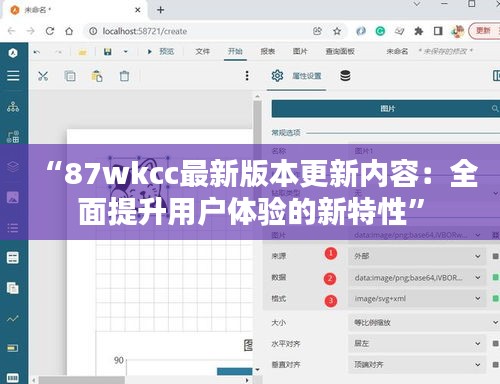Open the database stack icon tab
This screenshot has height=384, width=500.
[x=345, y=76]
